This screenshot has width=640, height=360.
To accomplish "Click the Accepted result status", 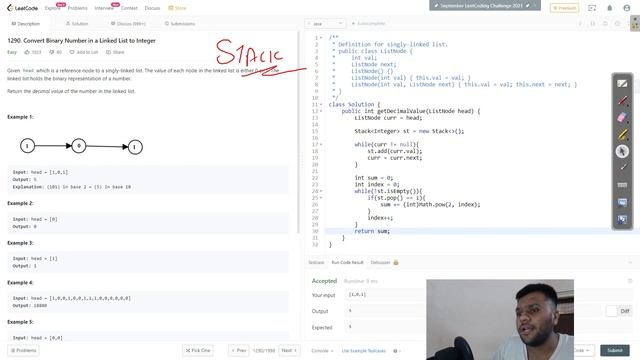I will pos(324,281).
